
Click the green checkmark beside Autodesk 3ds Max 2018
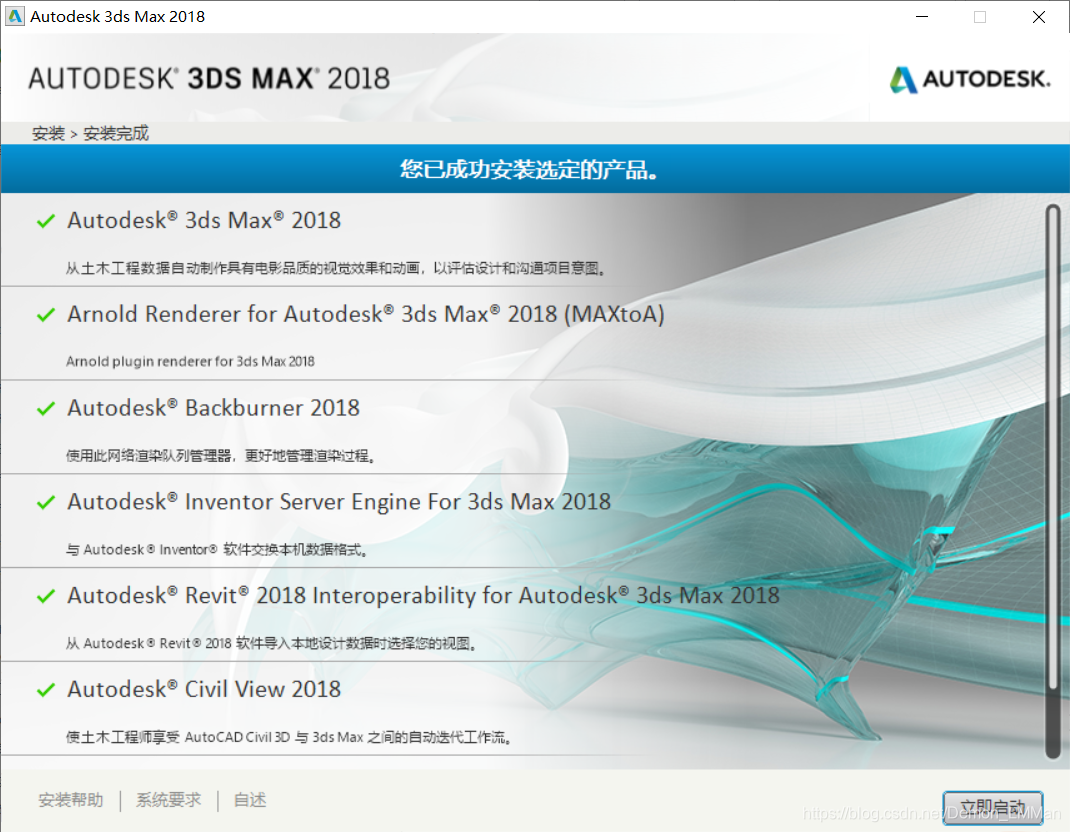[46, 221]
